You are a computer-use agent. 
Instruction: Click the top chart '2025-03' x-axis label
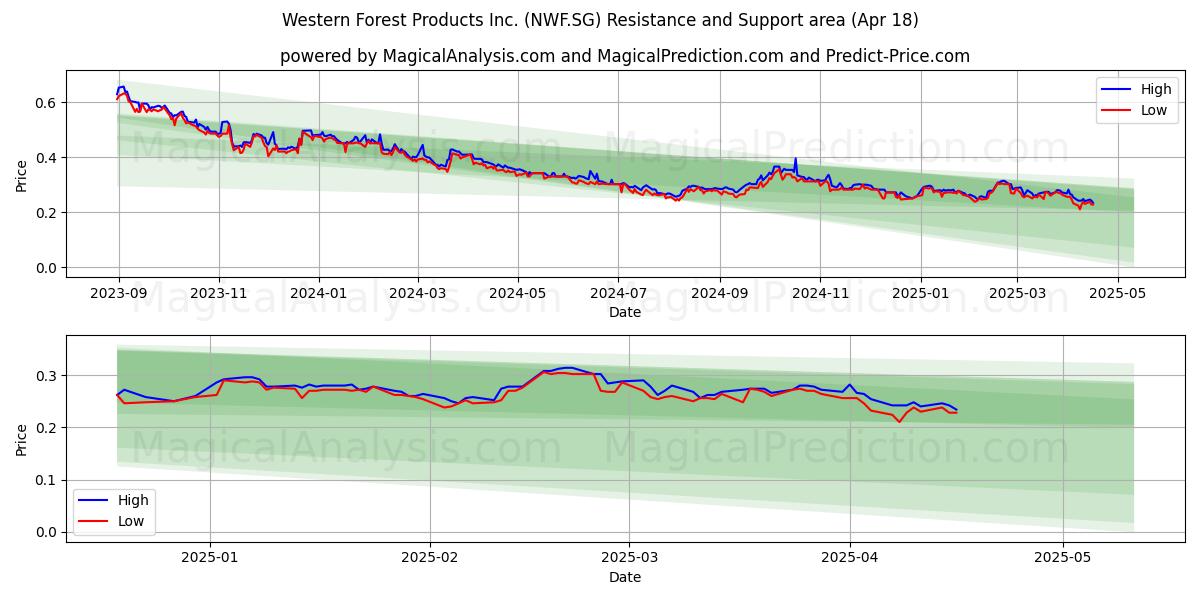[1016, 294]
